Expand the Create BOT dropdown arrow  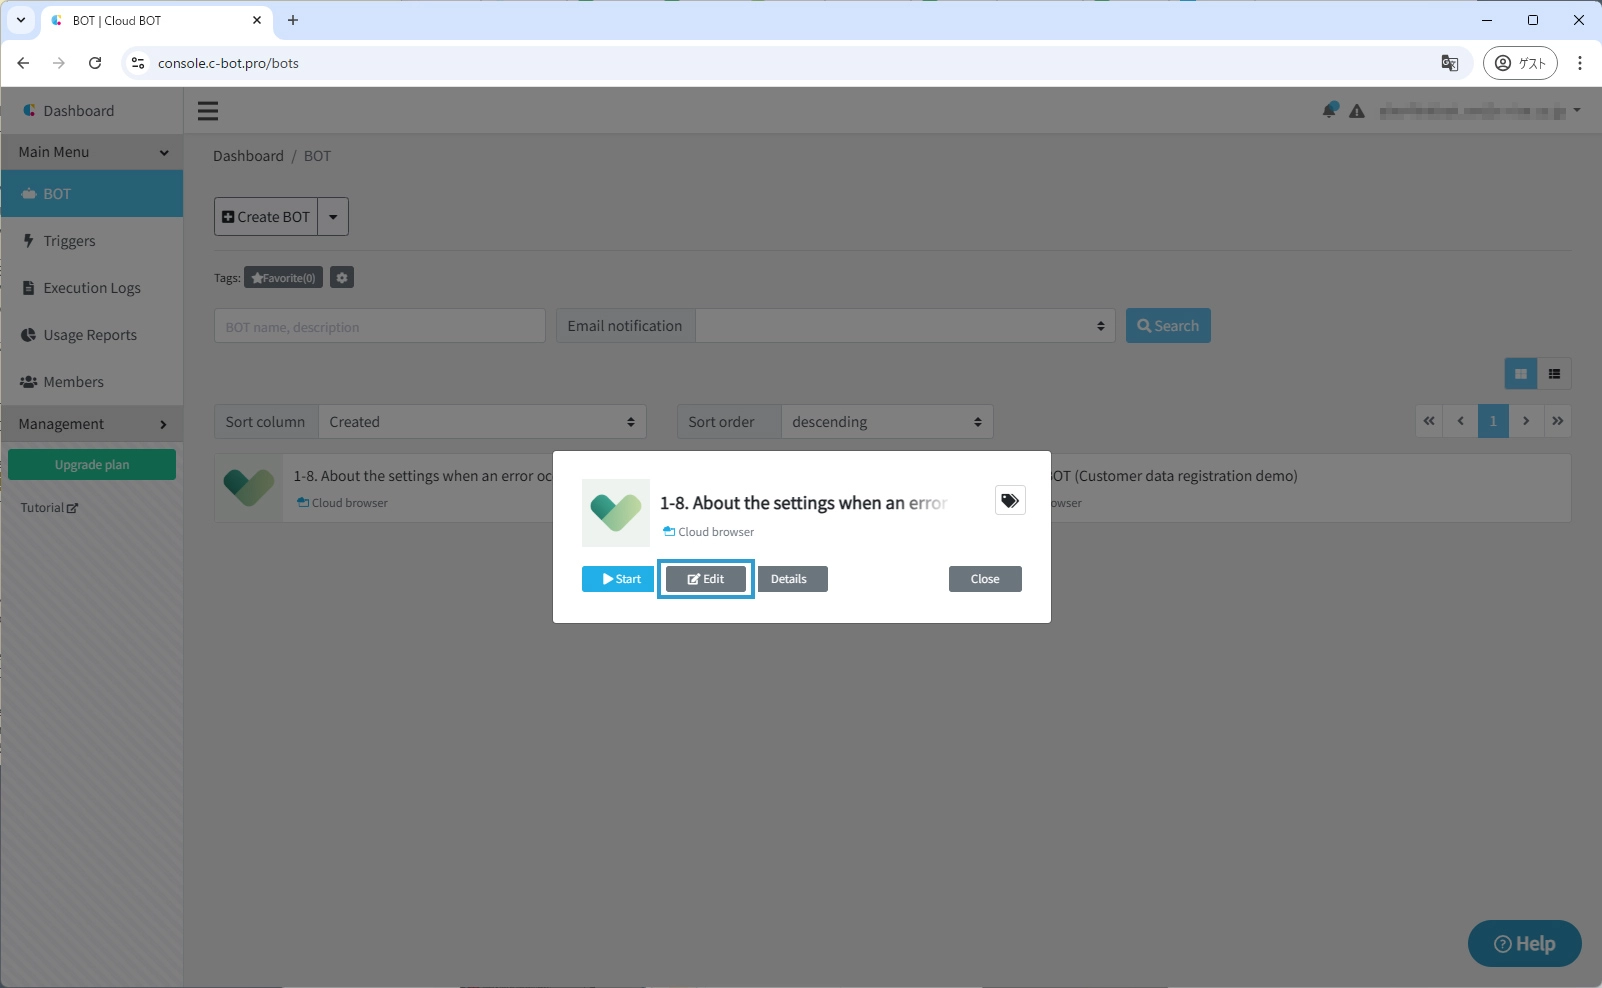pos(333,217)
